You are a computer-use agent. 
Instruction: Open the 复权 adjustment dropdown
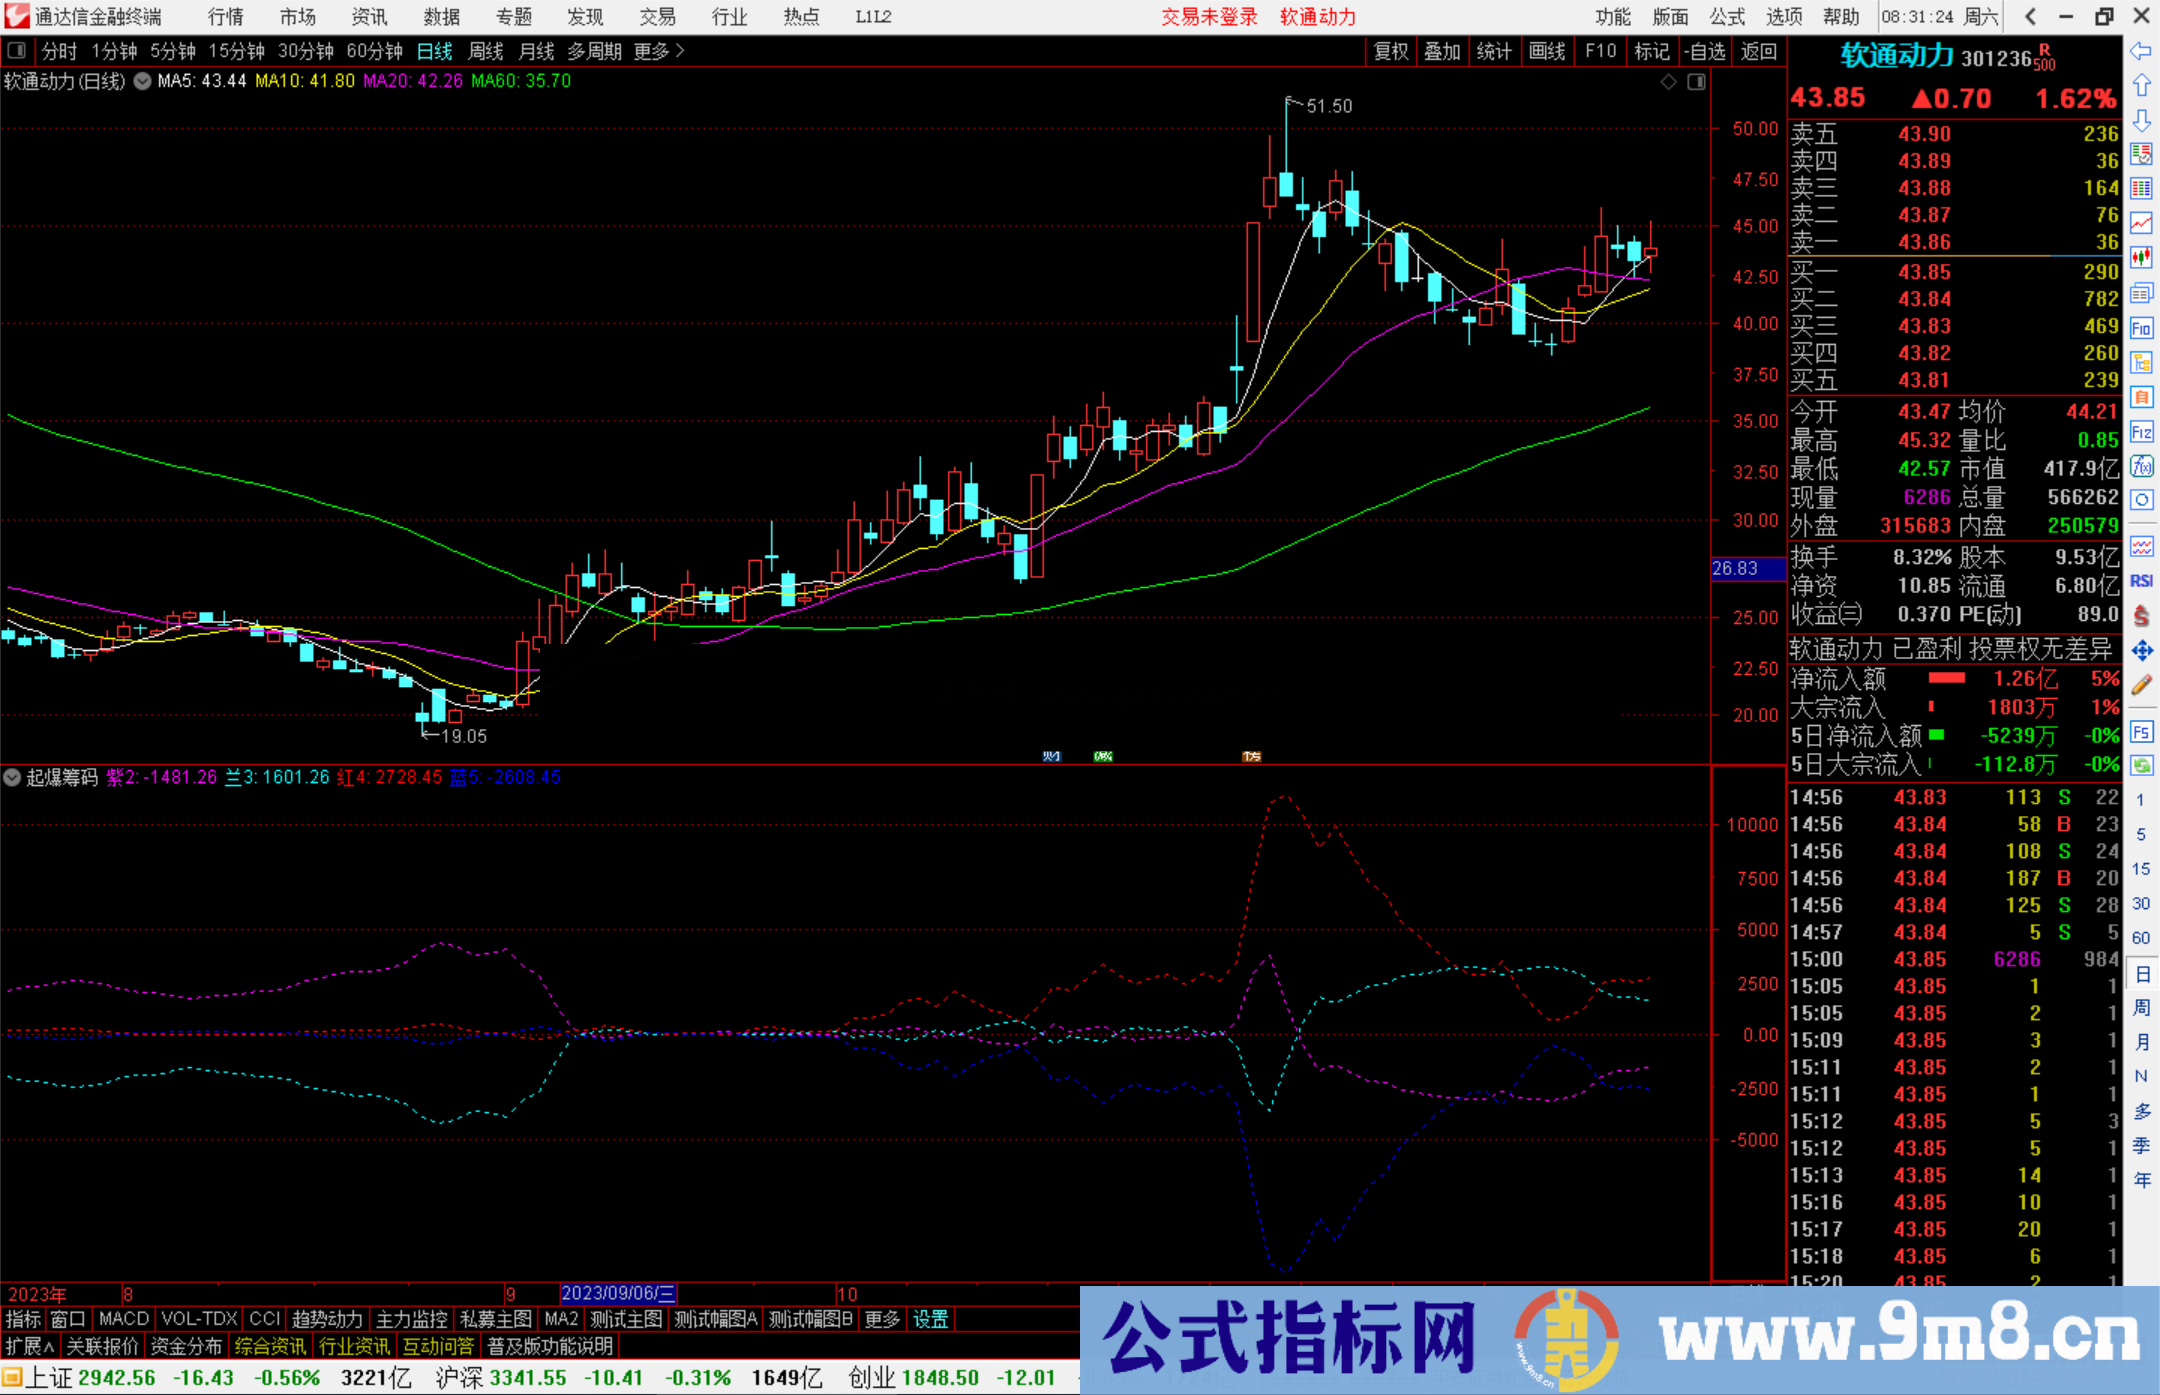tap(1391, 51)
